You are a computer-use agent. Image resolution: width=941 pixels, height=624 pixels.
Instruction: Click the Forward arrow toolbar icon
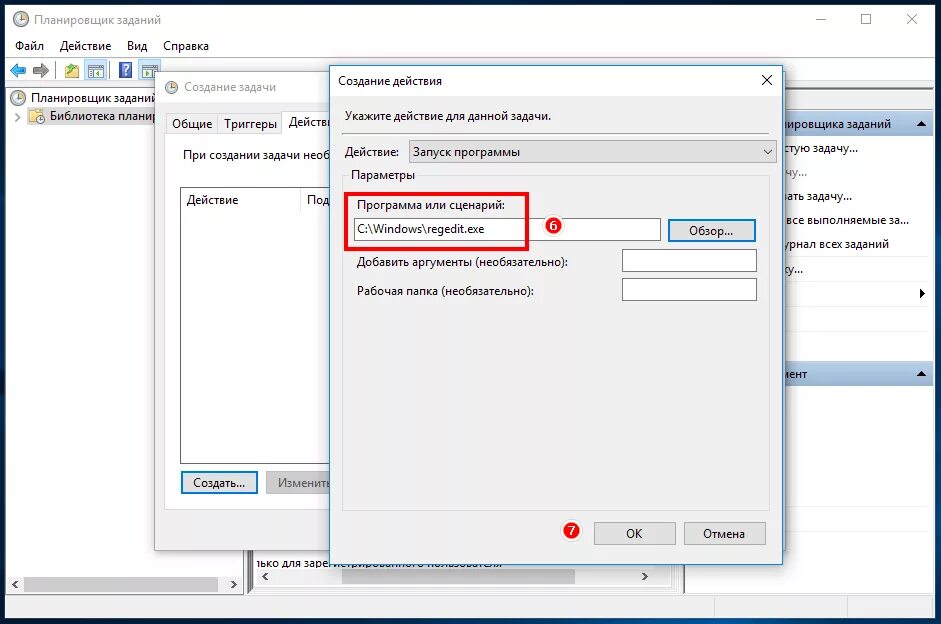pos(41,71)
